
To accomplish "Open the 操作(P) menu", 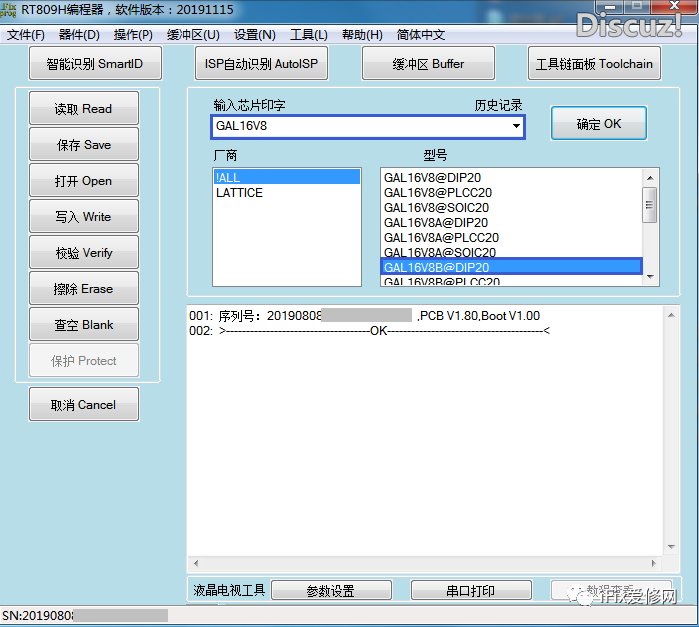I will tap(133, 35).
